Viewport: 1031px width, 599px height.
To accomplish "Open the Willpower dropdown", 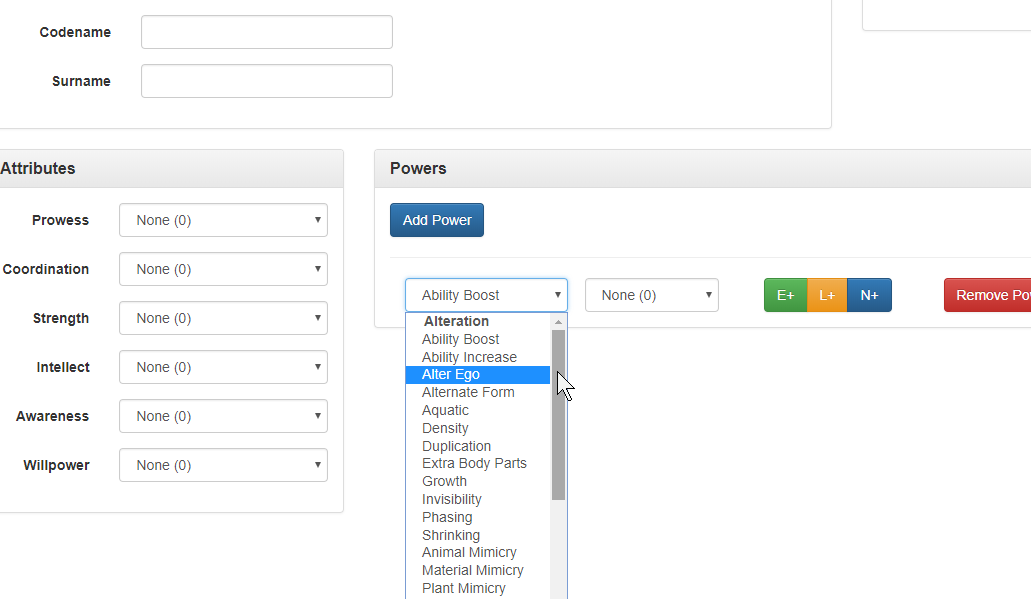I will 223,465.
